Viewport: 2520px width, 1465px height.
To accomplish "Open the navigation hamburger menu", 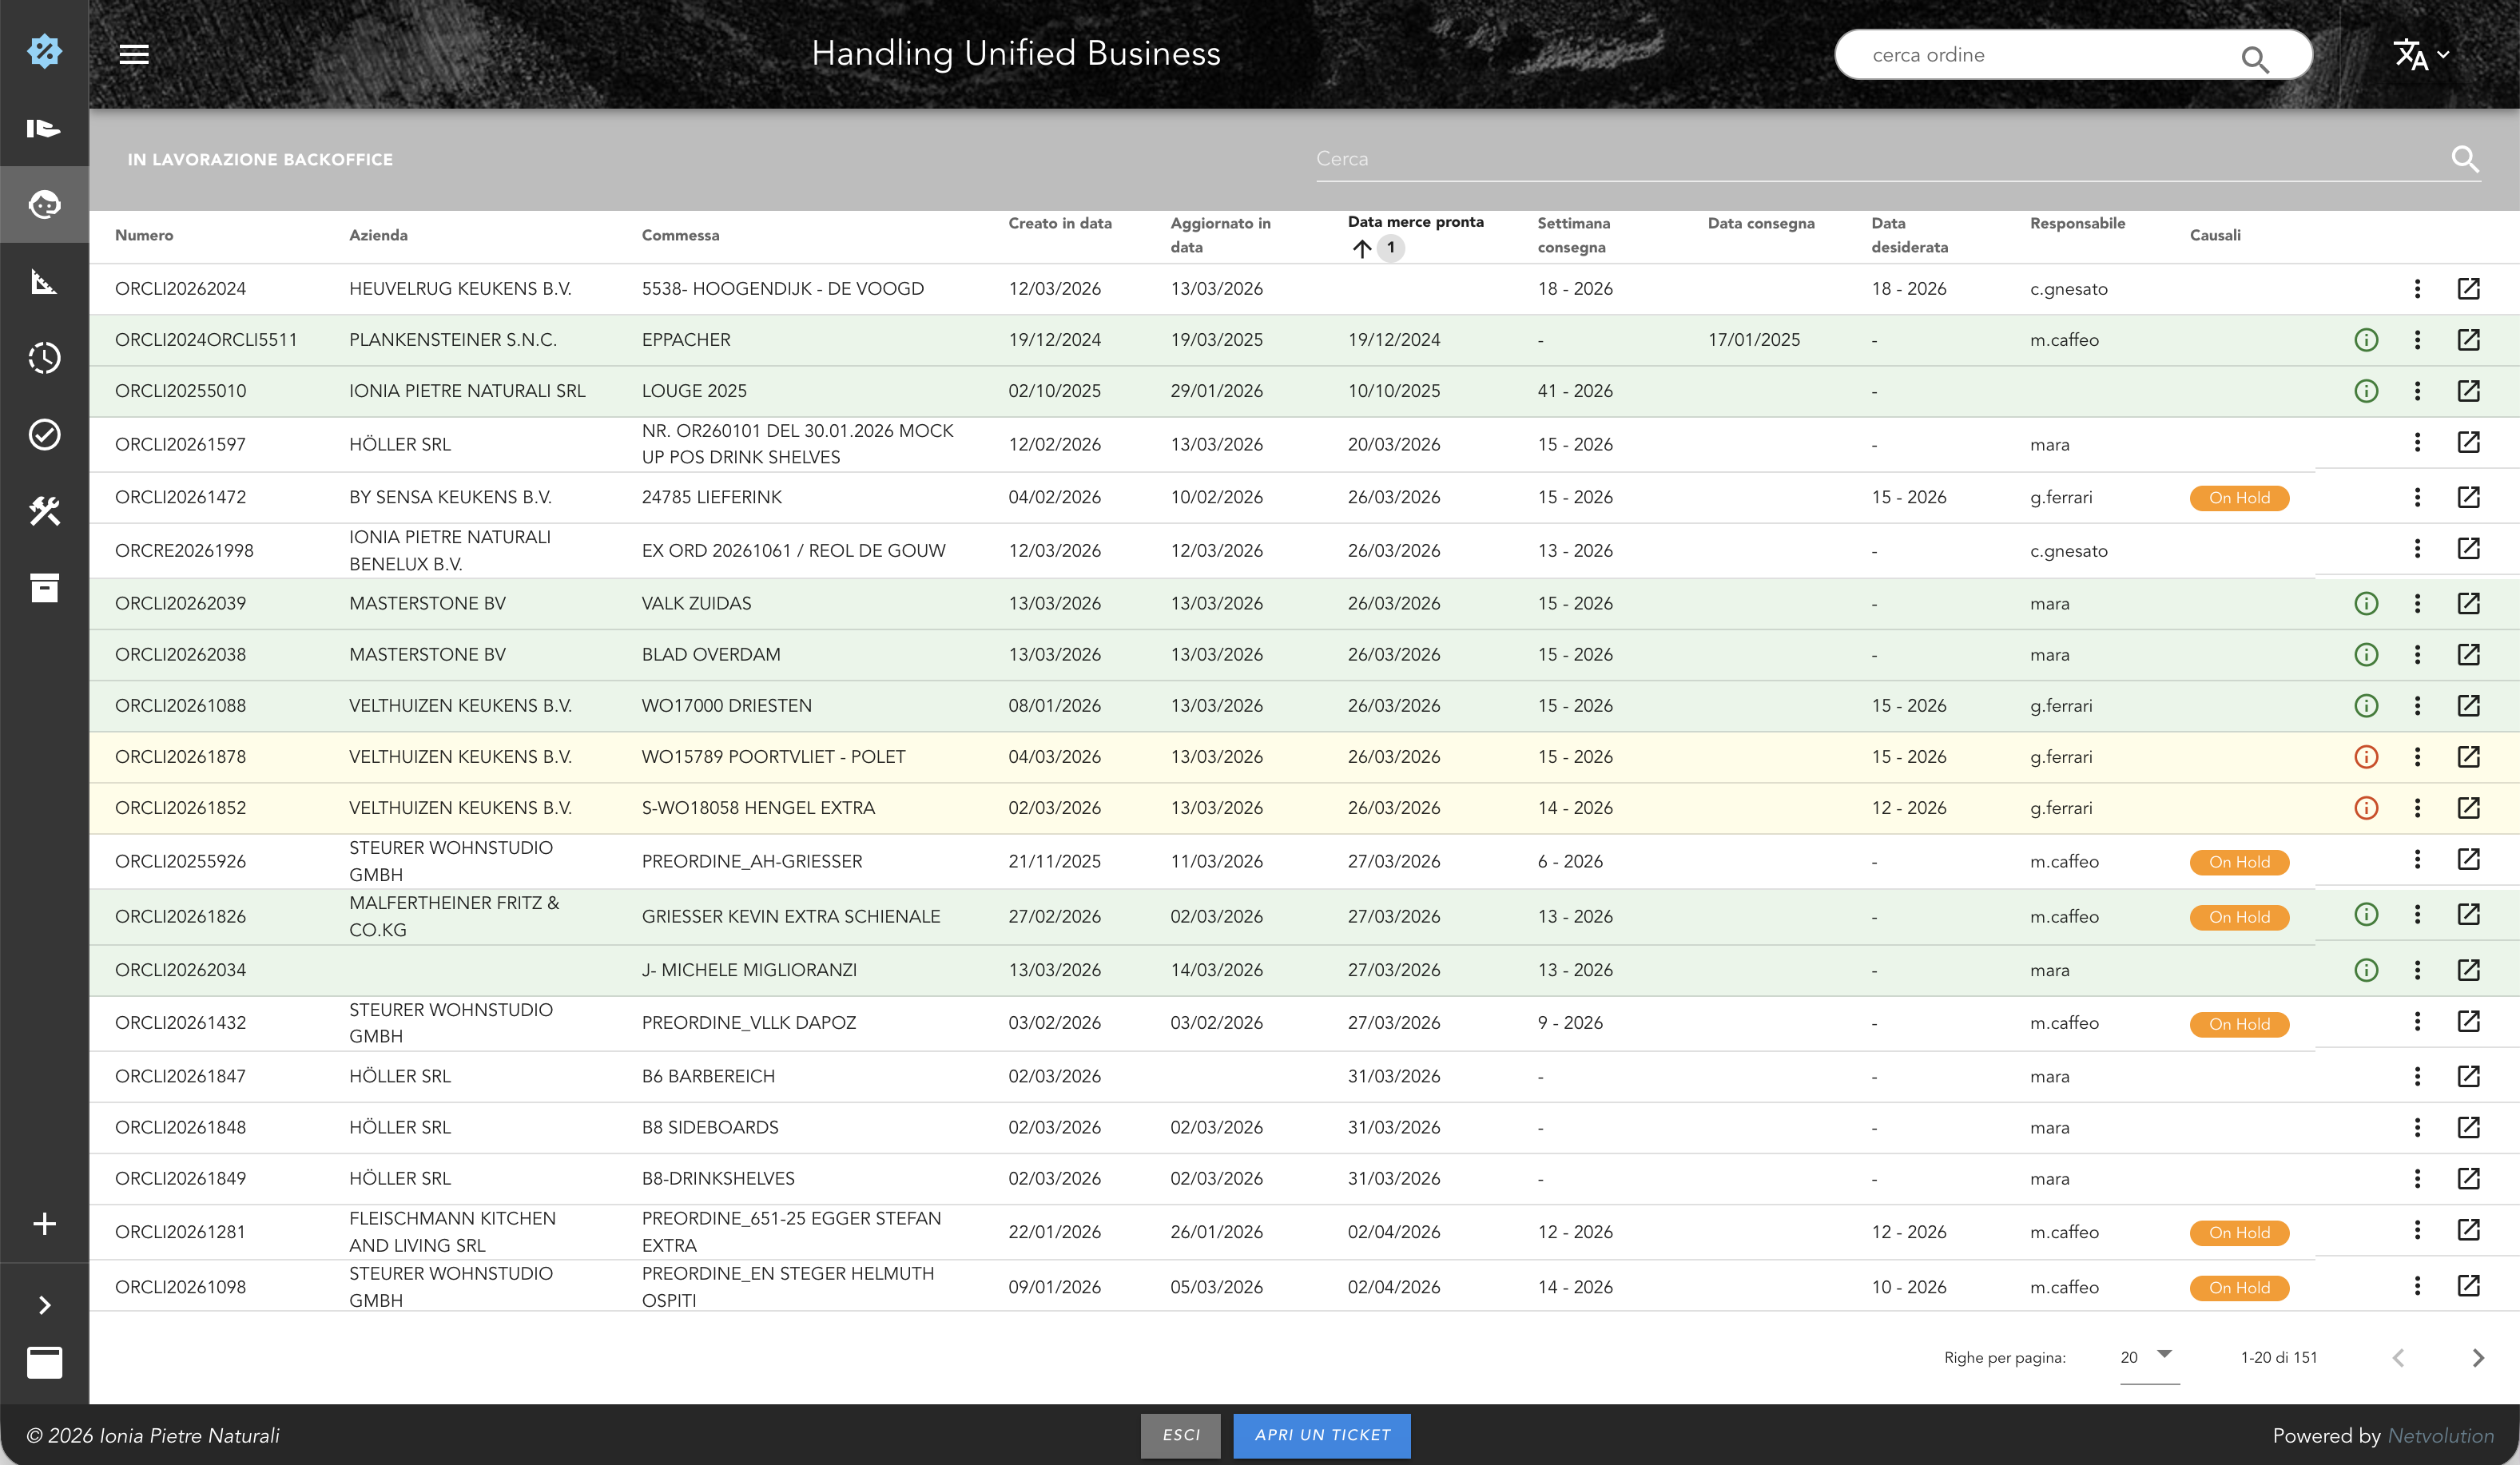I will click(x=134, y=54).
